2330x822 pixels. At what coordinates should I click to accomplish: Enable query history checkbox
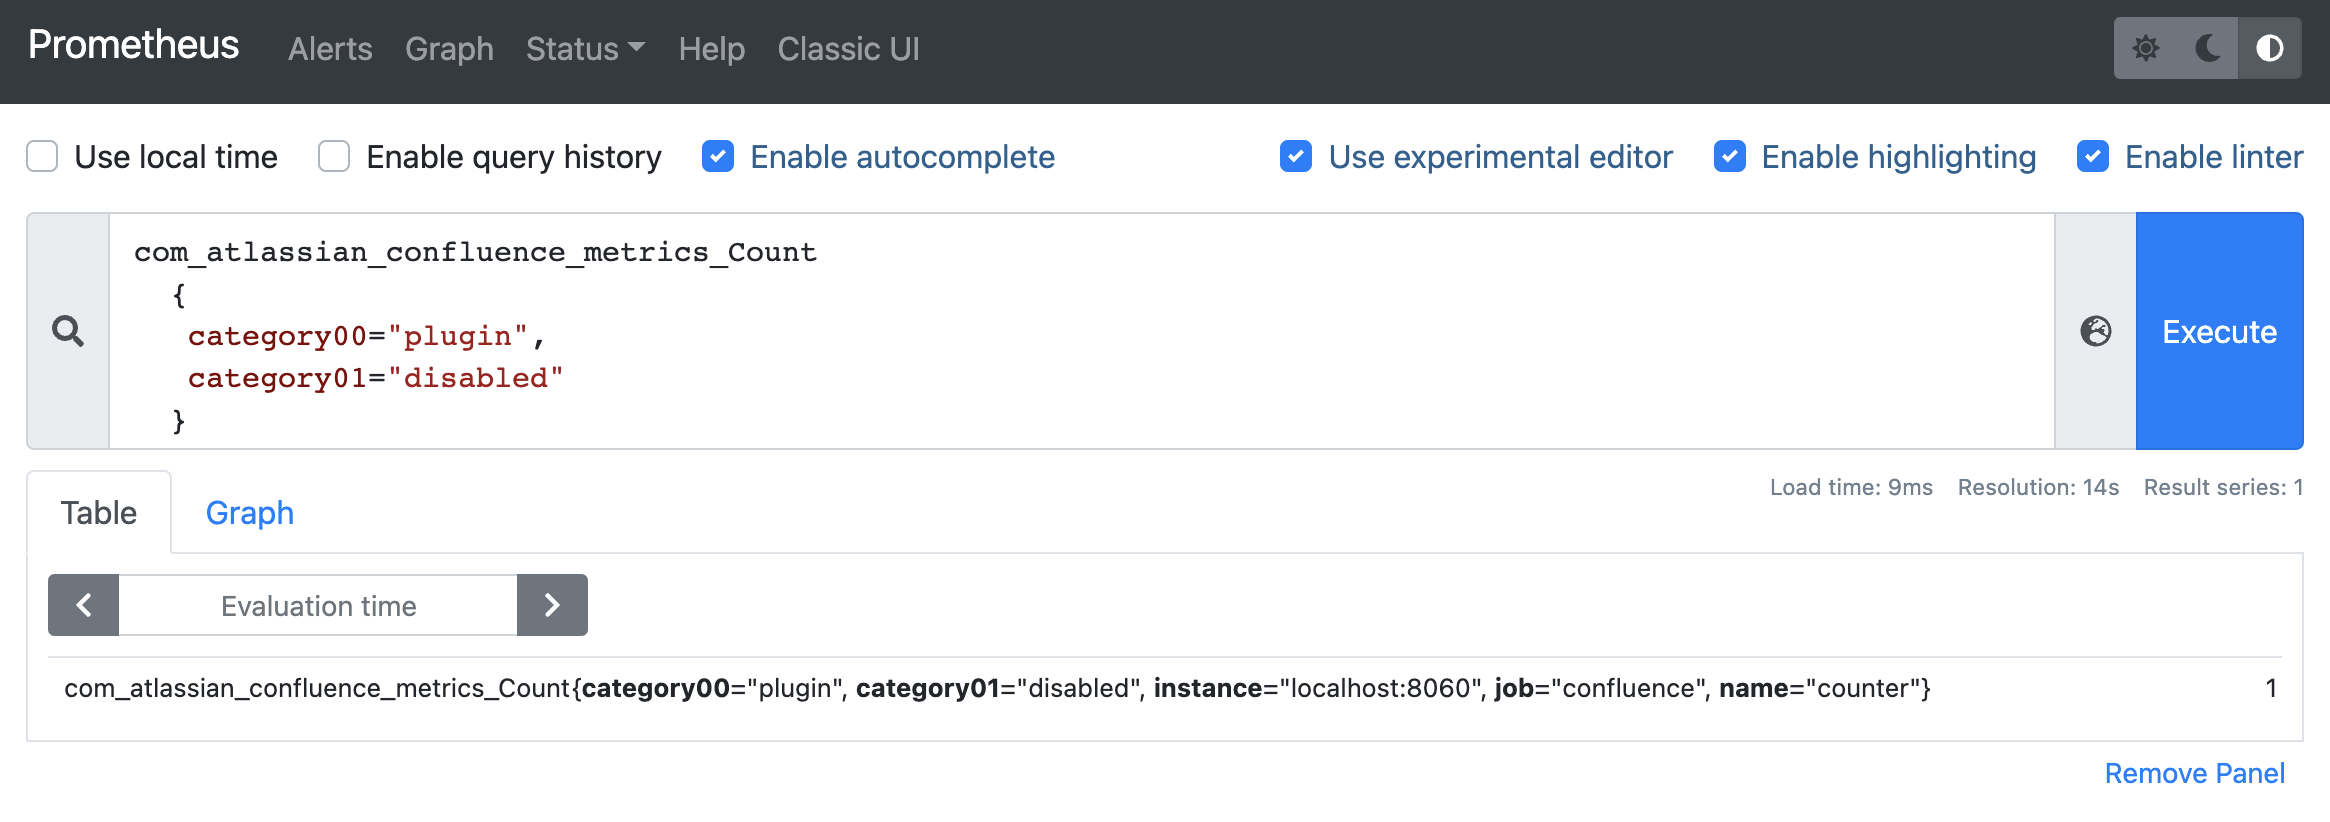pyautogui.click(x=334, y=157)
